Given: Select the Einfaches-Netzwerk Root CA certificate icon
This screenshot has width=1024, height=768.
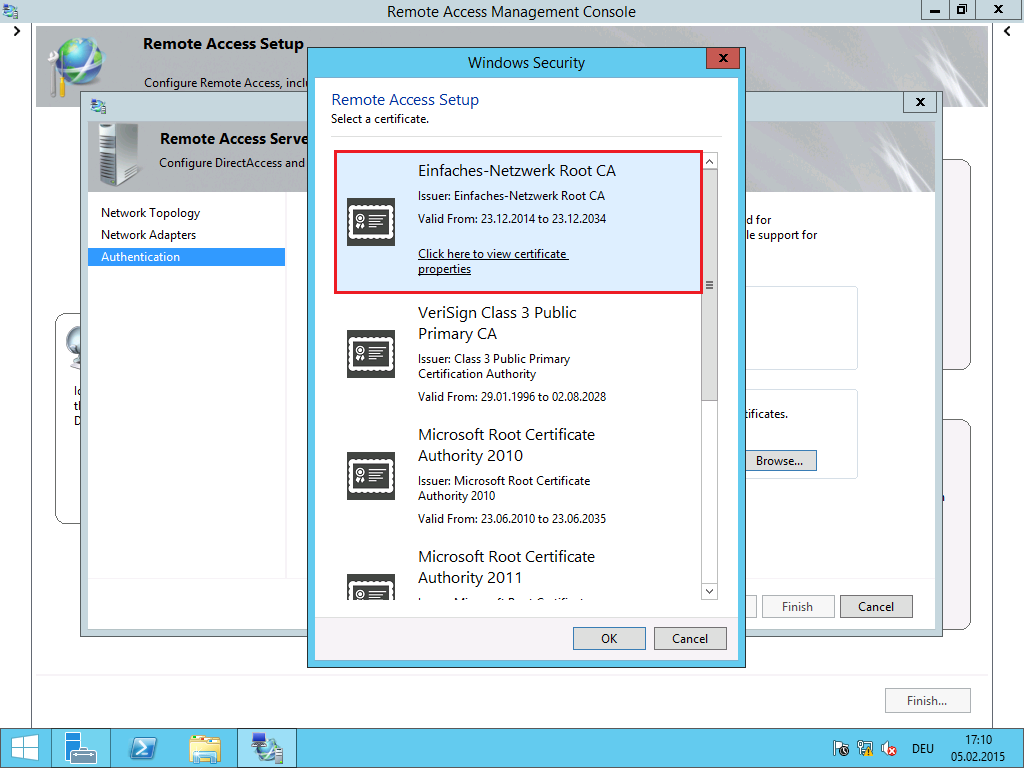Looking at the screenshot, I should pyautogui.click(x=371, y=222).
